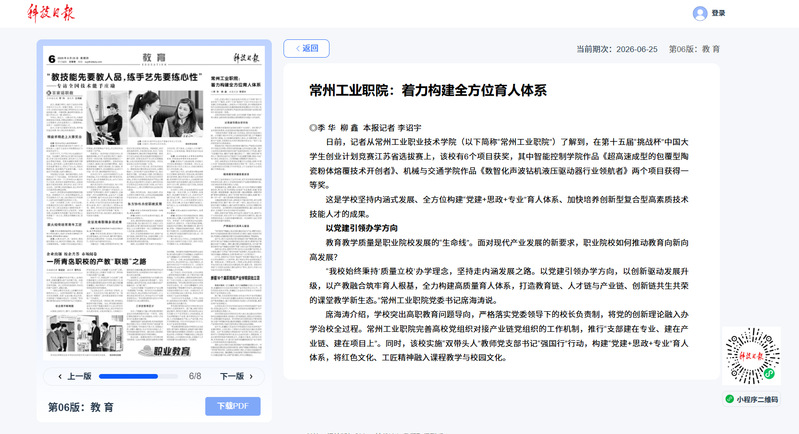The height and width of the screenshot is (434, 799).
Task: Select the 产教"联姻"之路 article on page preview
Action: 97,261
